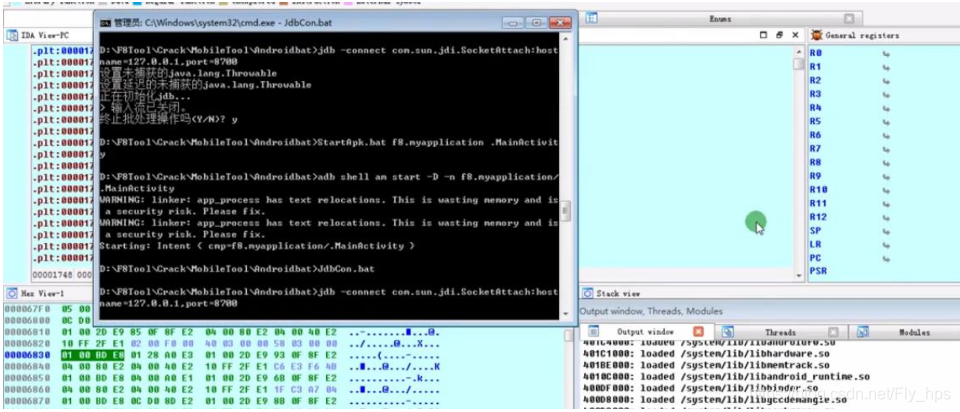Switch to the Threads tab
960x412 pixels.
tap(780, 332)
